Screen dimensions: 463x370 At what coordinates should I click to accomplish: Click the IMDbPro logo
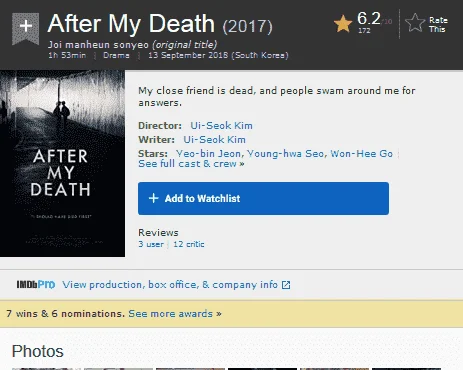(x=36, y=284)
